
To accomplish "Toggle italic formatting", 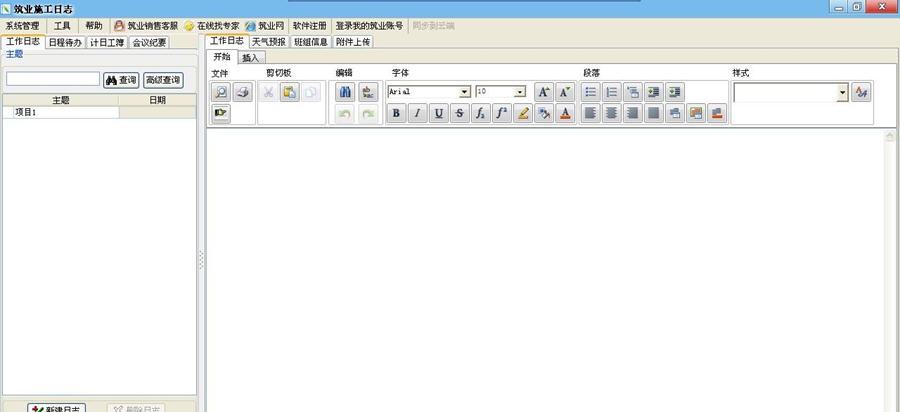I will click(417, 113).
